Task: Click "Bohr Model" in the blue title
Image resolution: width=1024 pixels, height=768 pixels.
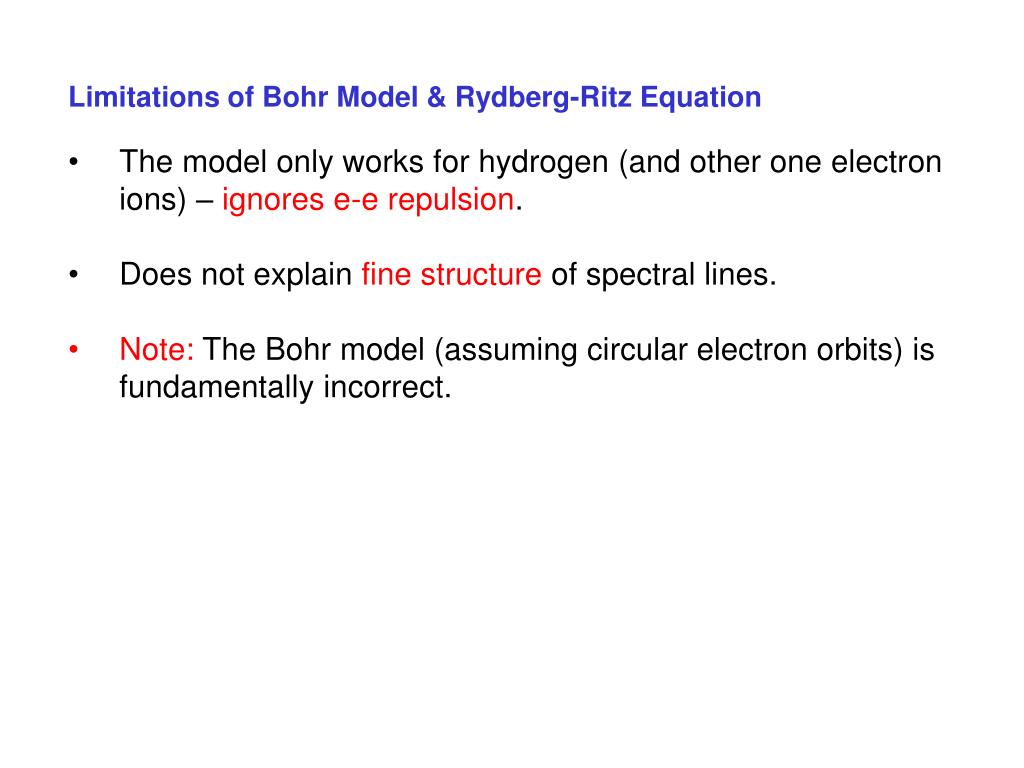Action: click(340, 97)
